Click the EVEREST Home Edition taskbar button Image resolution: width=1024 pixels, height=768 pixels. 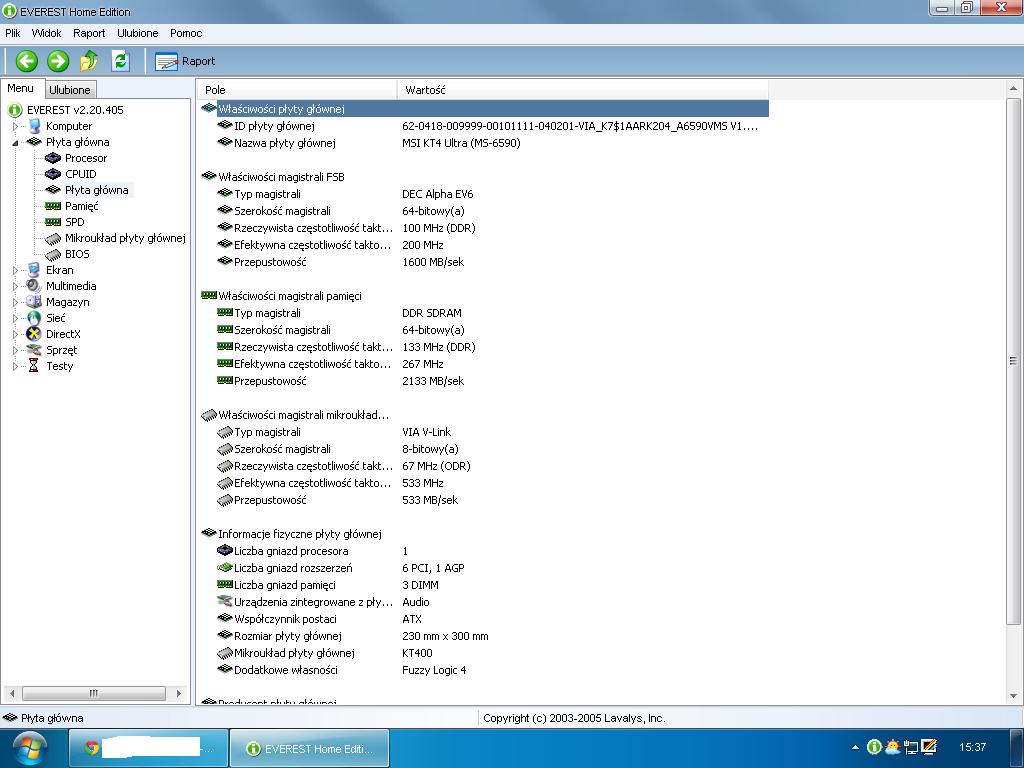(x=310, y=748)
